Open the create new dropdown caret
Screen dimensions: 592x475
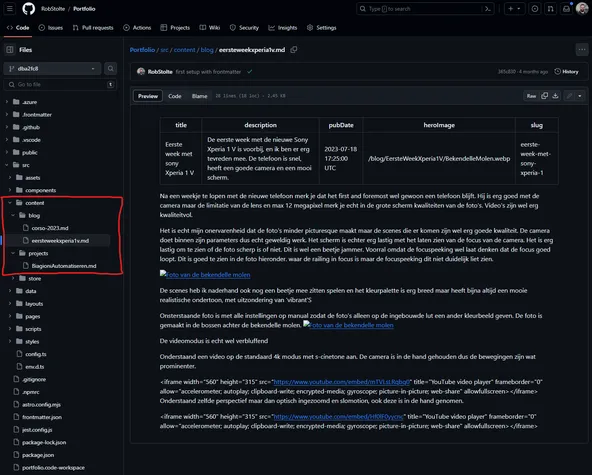[519, 9]
